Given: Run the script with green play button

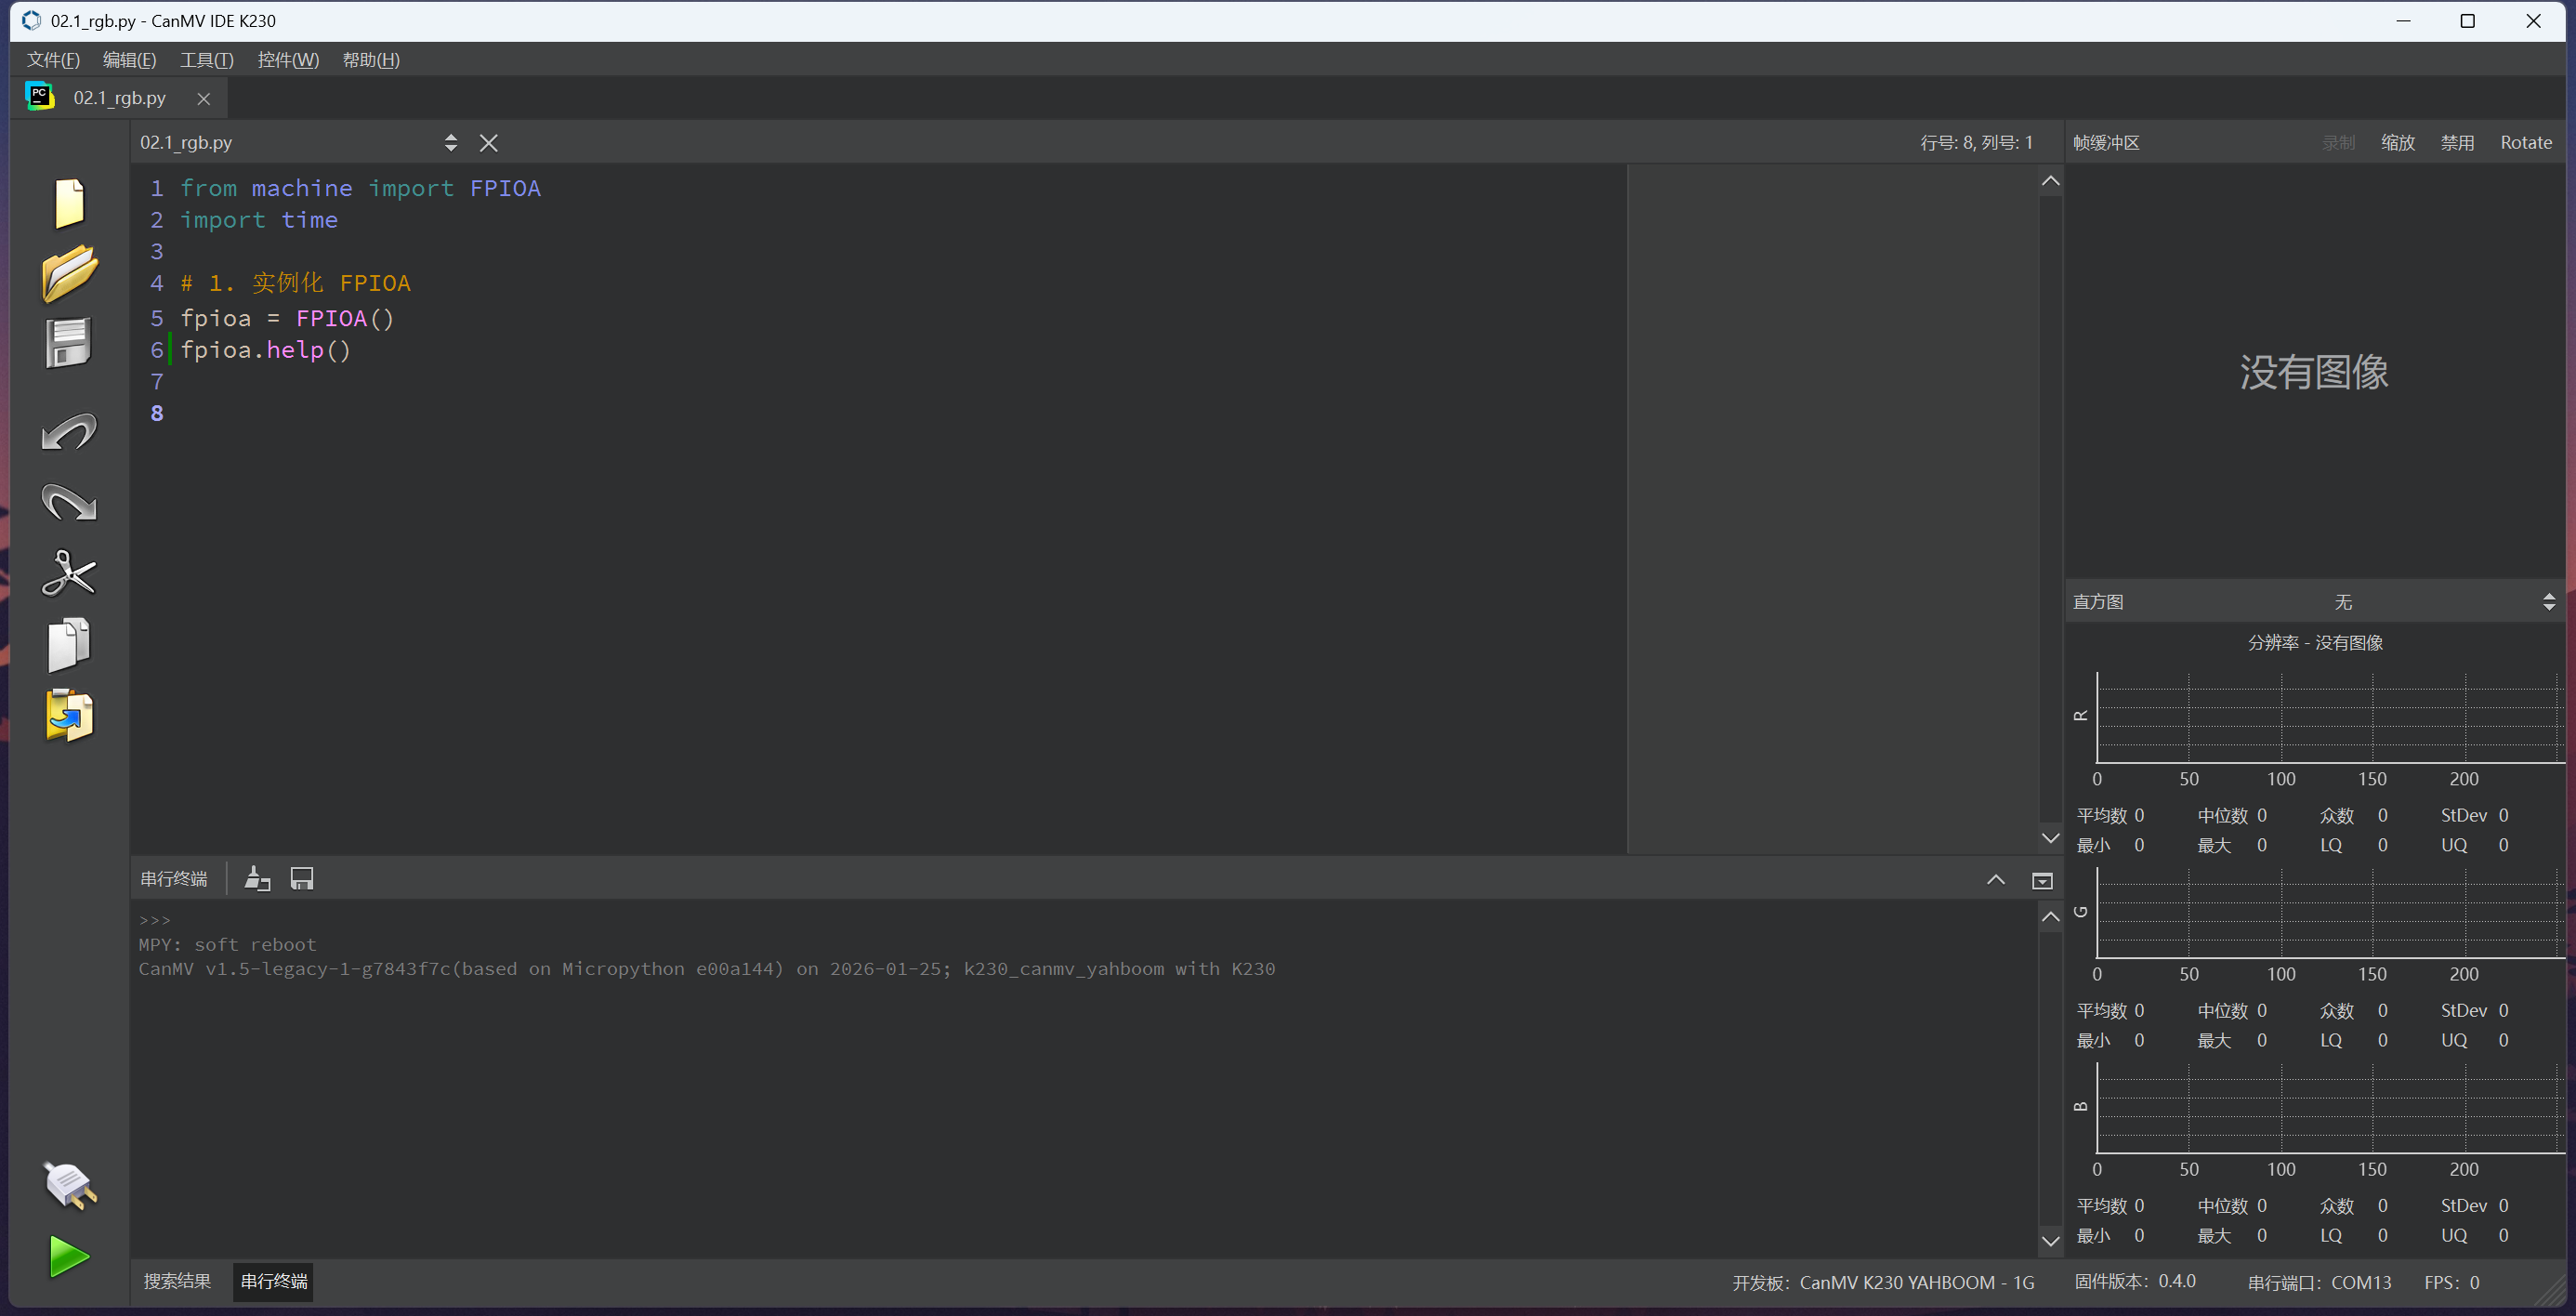Looking at the screenshot, I should click(x=69, y=1257).
